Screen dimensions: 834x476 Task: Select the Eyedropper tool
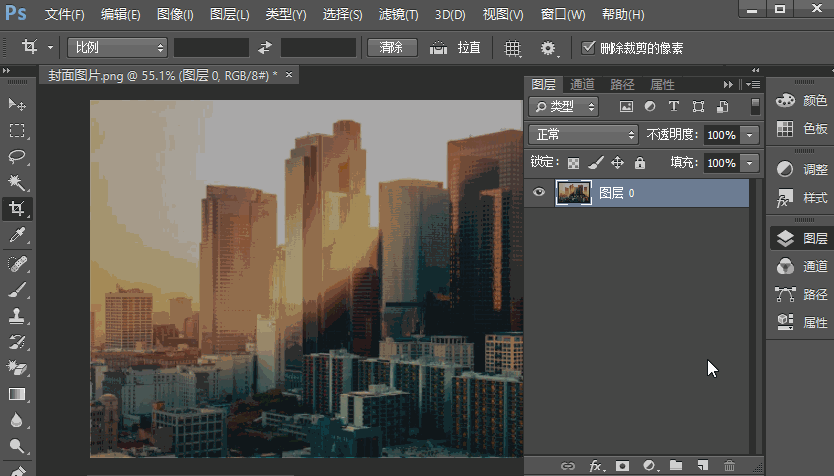click(17, 235)
